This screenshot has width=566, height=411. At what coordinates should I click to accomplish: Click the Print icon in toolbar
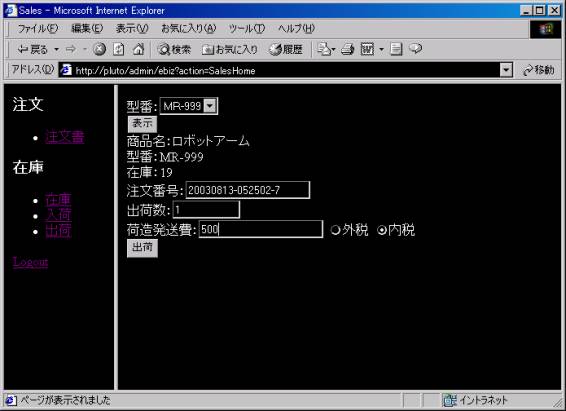click(347, 49)
